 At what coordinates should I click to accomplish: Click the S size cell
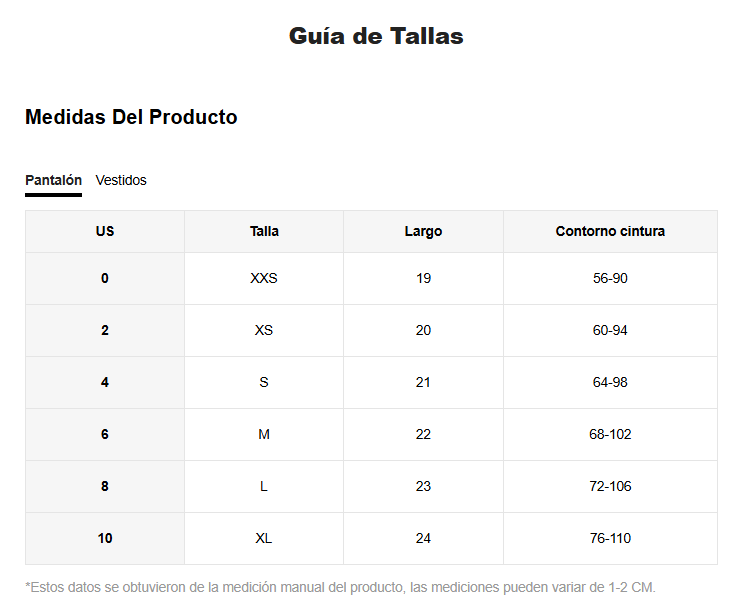[264, 382]
